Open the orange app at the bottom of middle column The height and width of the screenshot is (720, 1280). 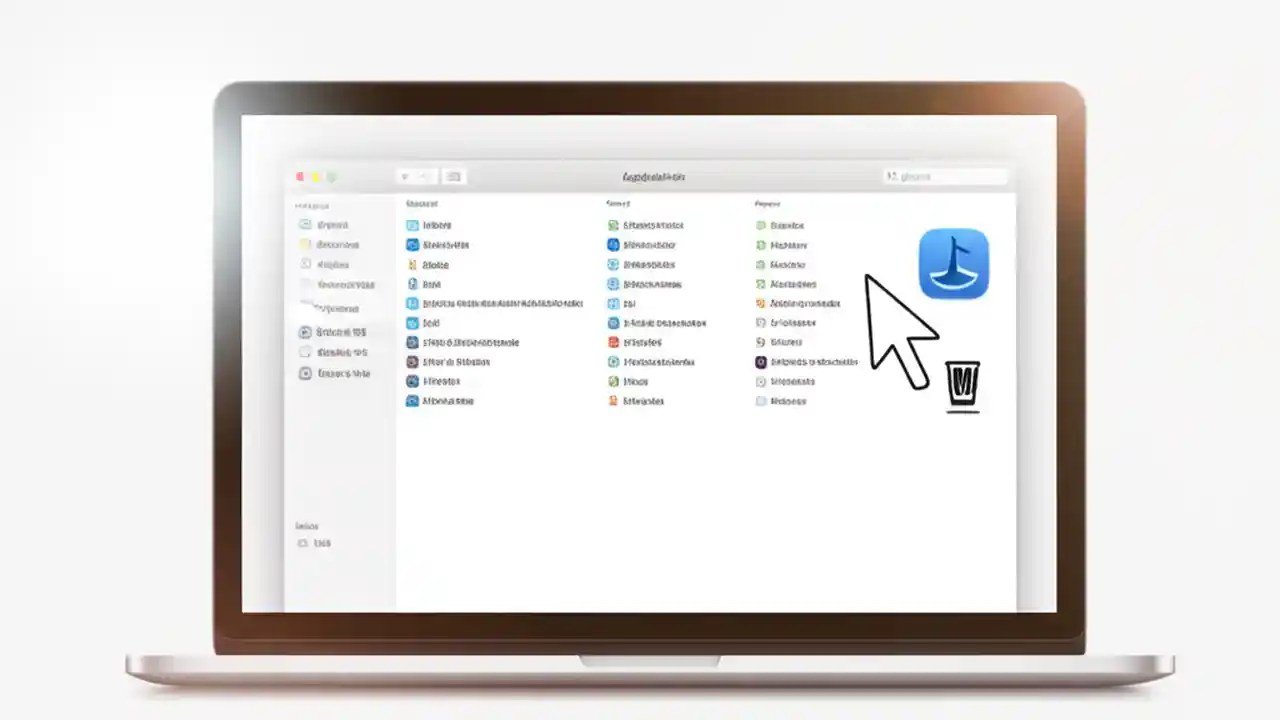click(613, 401)
